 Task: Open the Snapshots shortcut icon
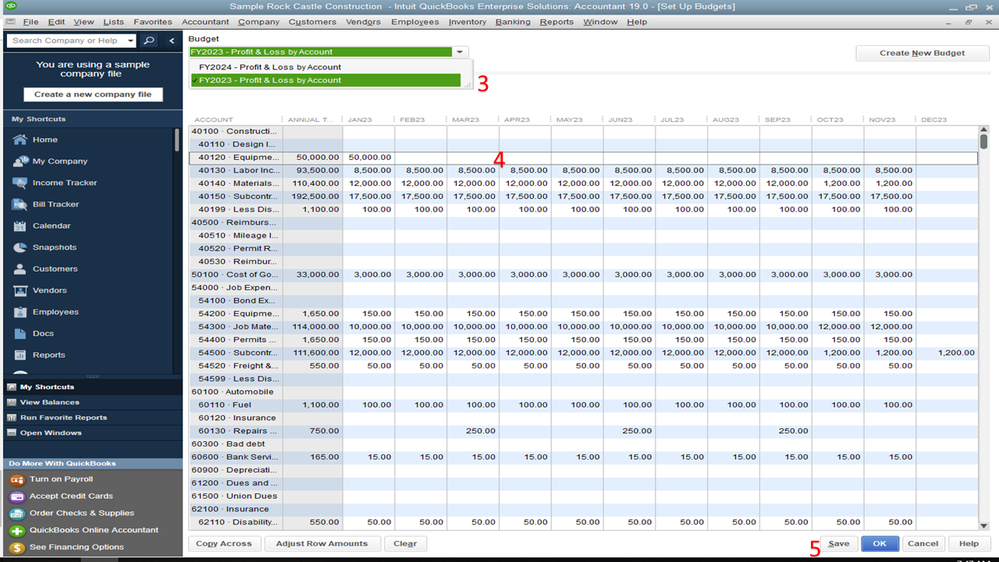[19, 247]
